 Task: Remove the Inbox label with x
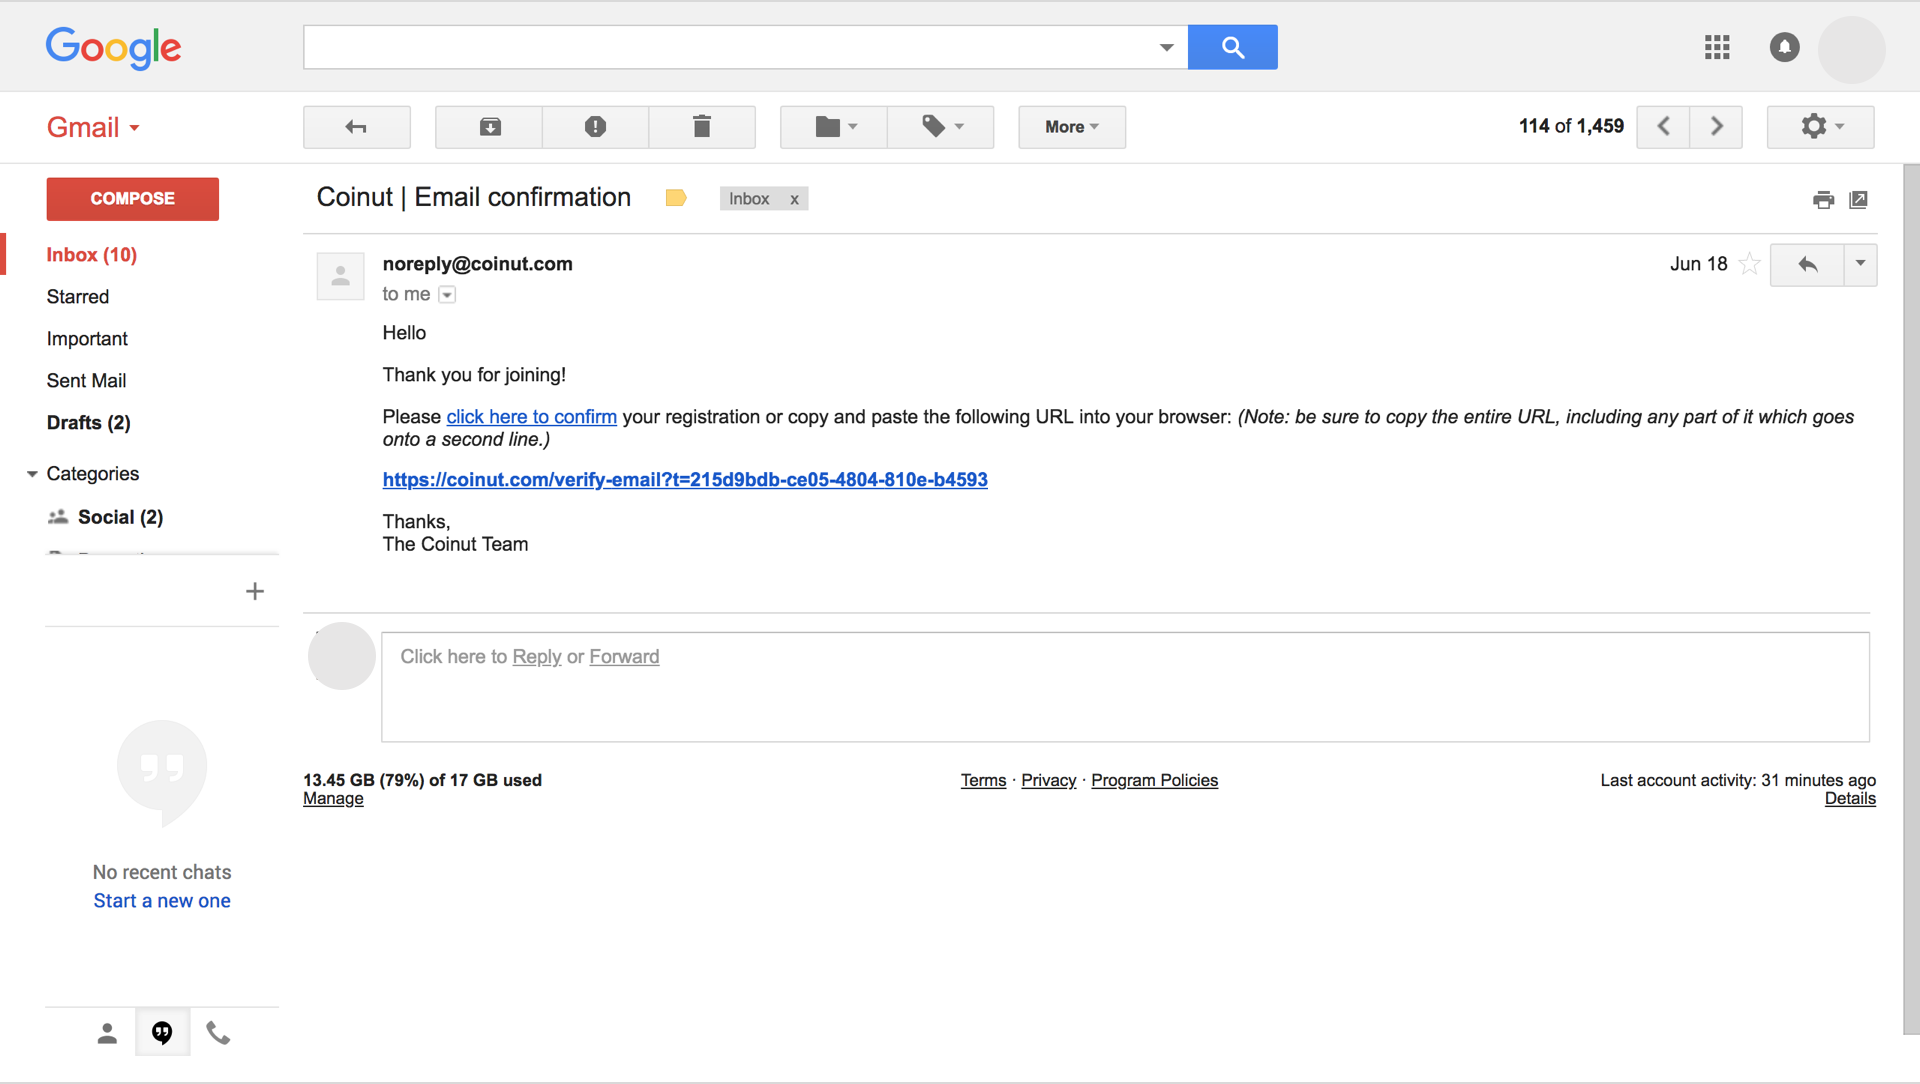click(x=795, y=199)
